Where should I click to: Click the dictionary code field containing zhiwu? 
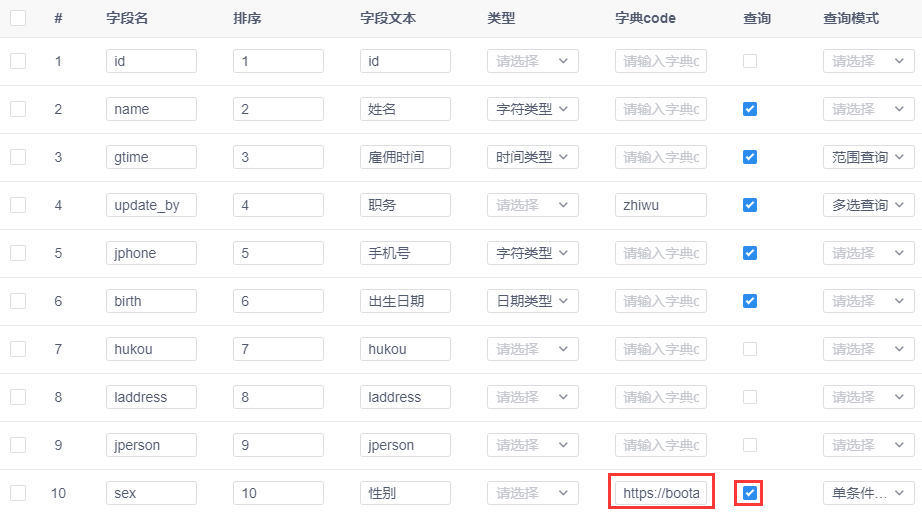coord(661,205)
